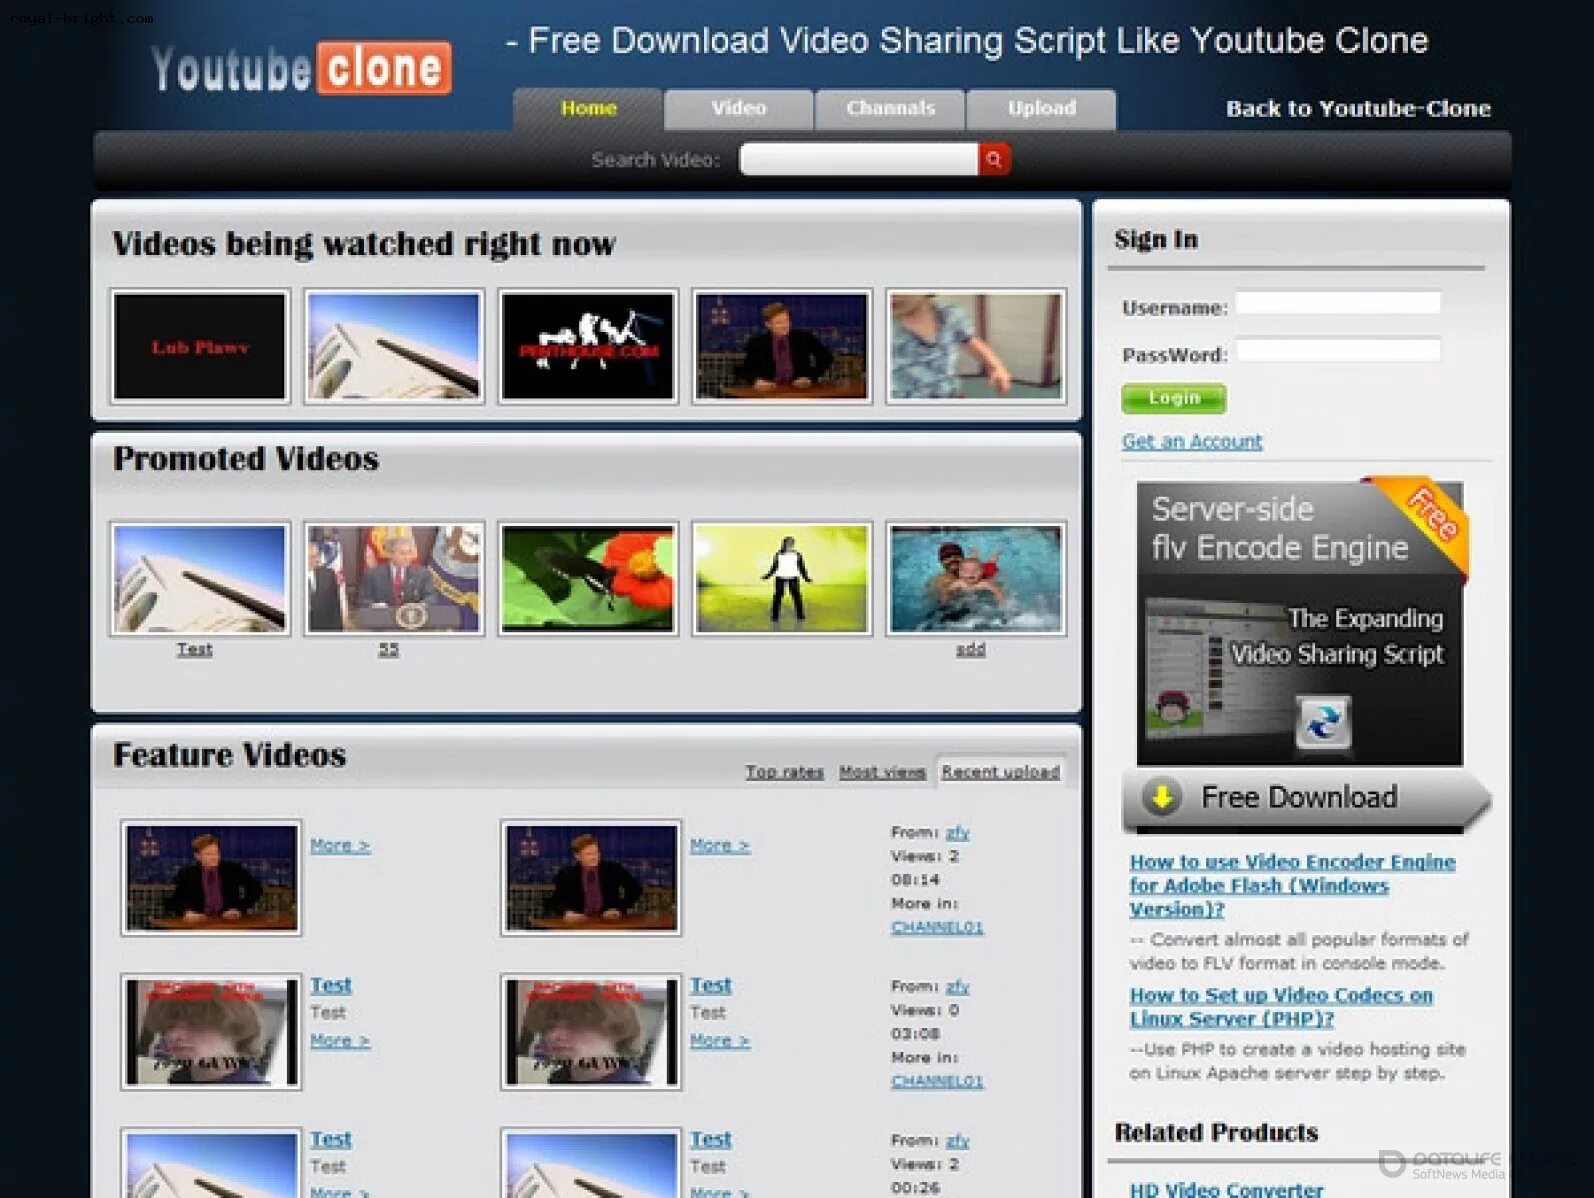Open the first feature talk show thumbnail
The image size is (1594, 1198).
tap(211, 878)
